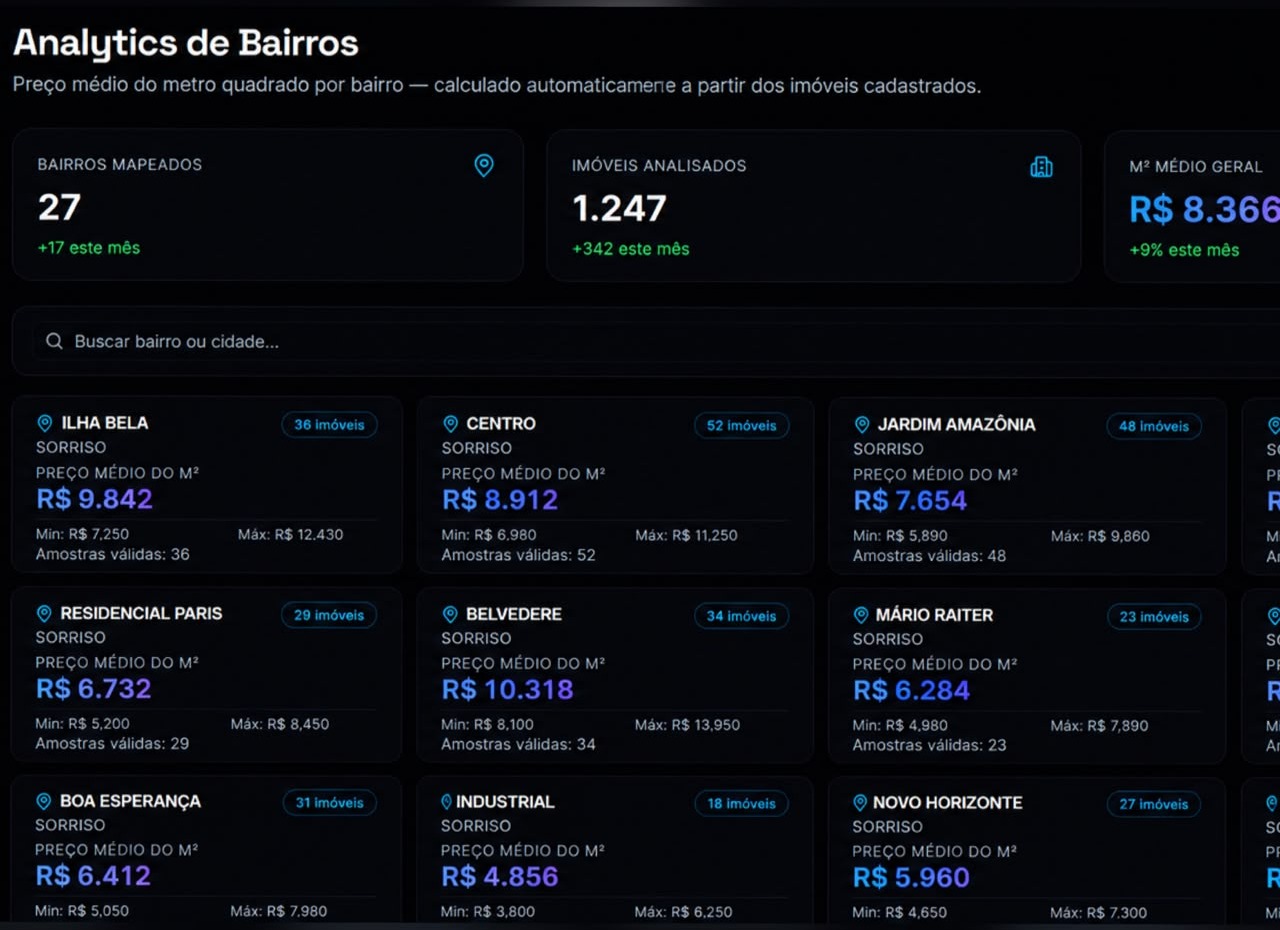1280x930 pixels.
Task: Click the pin icon next to Centro
Action: tap(450, 424)
